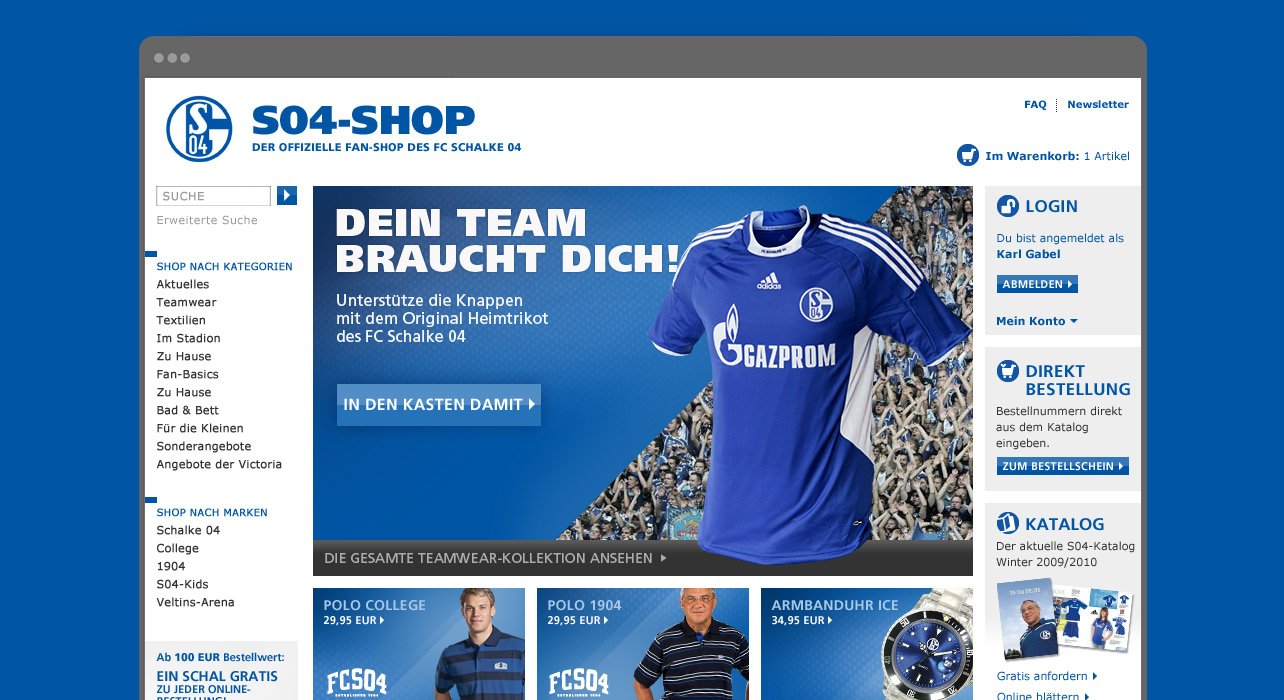Click the Schalke 04 club logo
The width and height of the screenshot is (1284, 700).
click(x=199, y=129)
